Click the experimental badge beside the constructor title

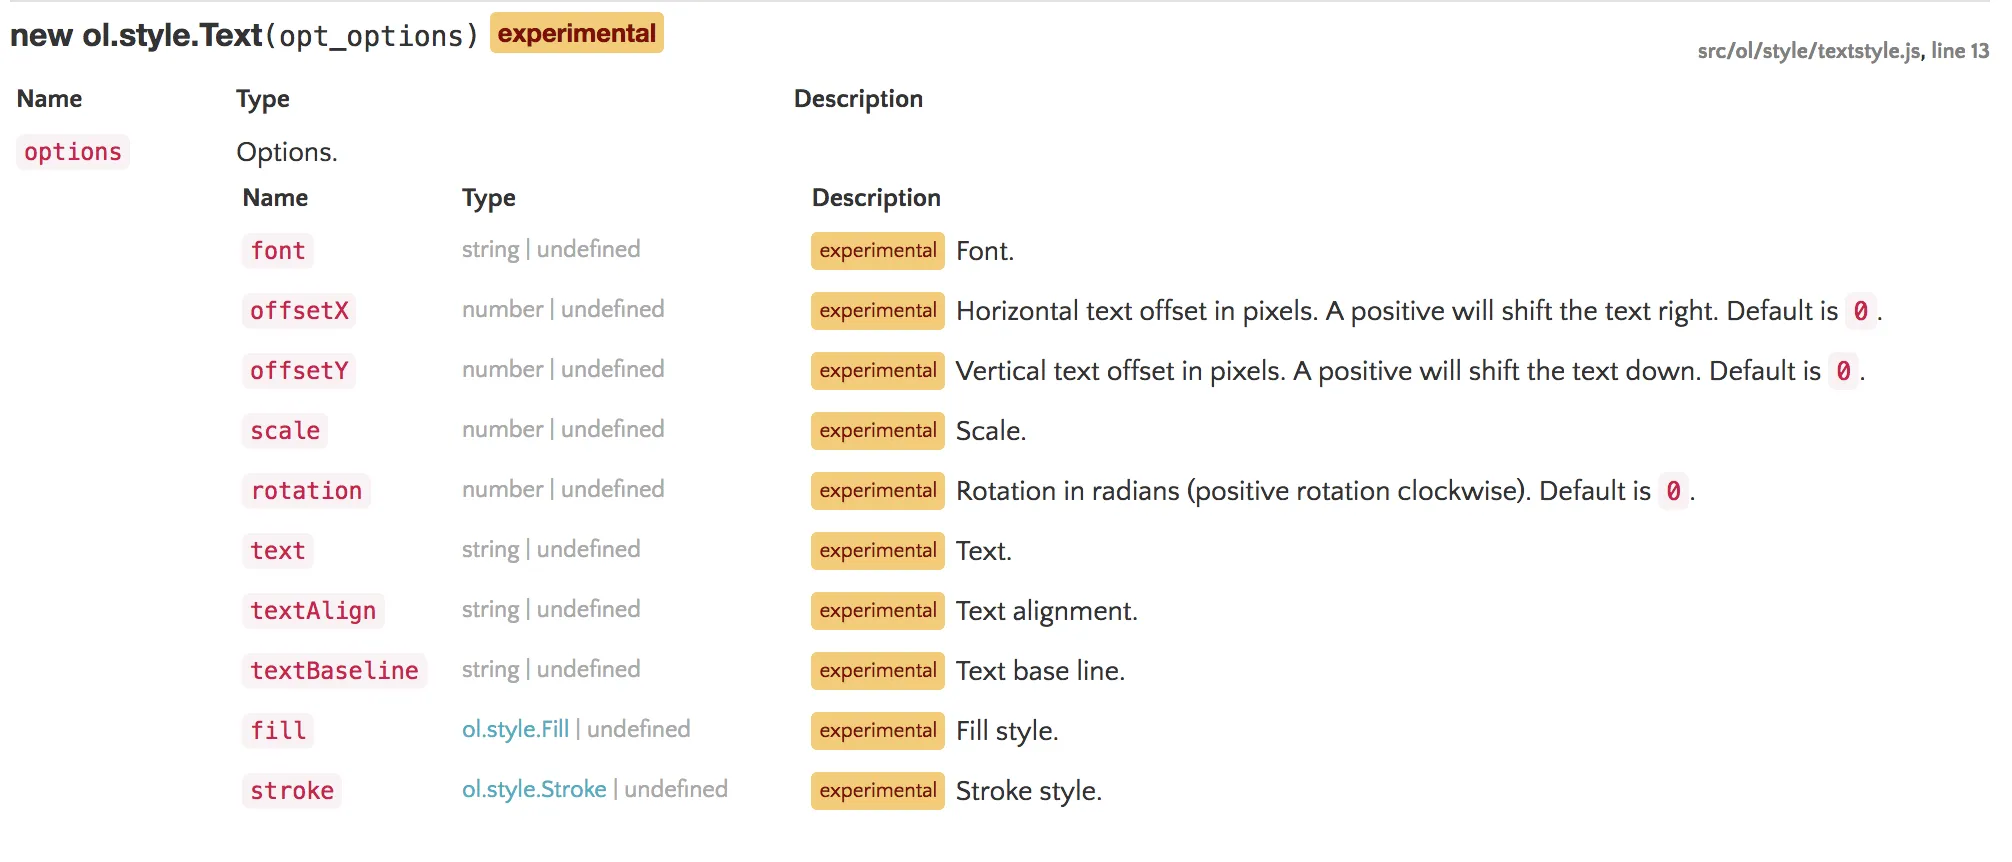(x=576, y=33)
